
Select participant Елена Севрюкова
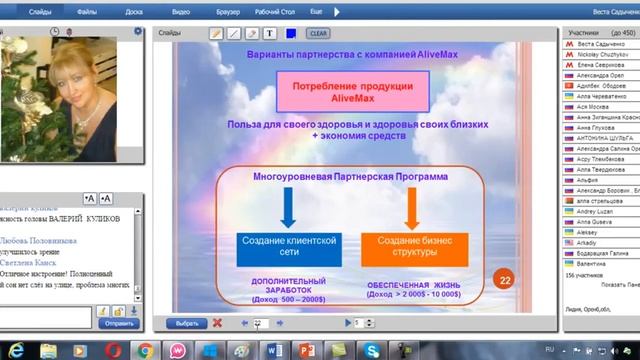pos(601,65)
